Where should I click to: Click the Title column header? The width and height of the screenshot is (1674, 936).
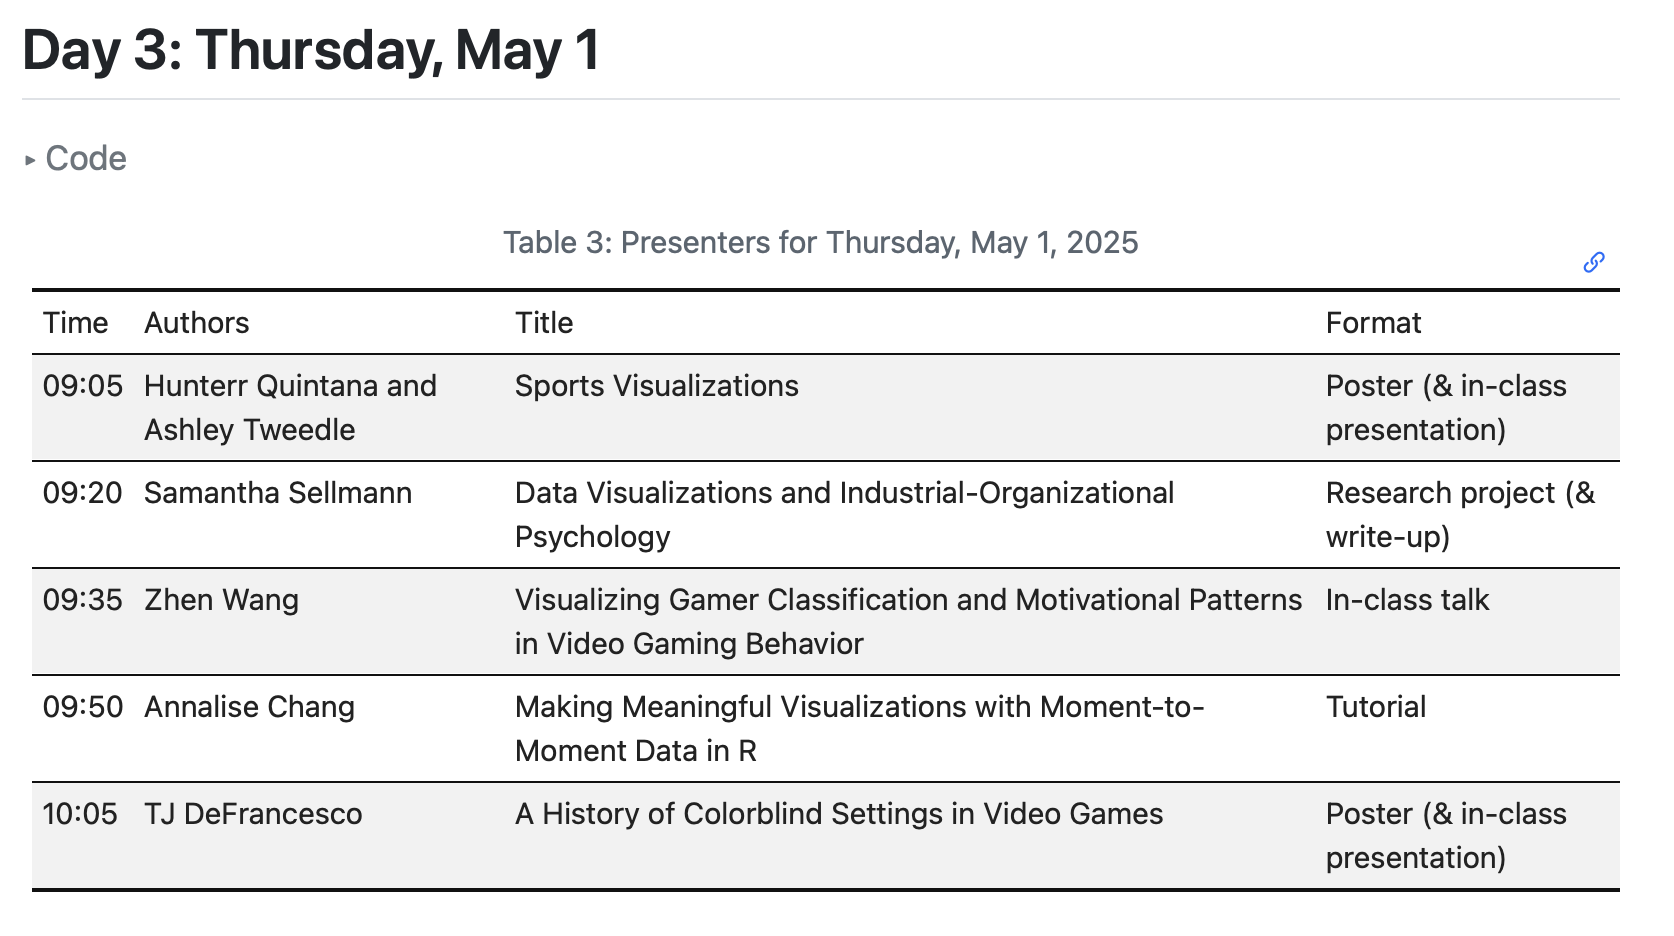[544, 323]
